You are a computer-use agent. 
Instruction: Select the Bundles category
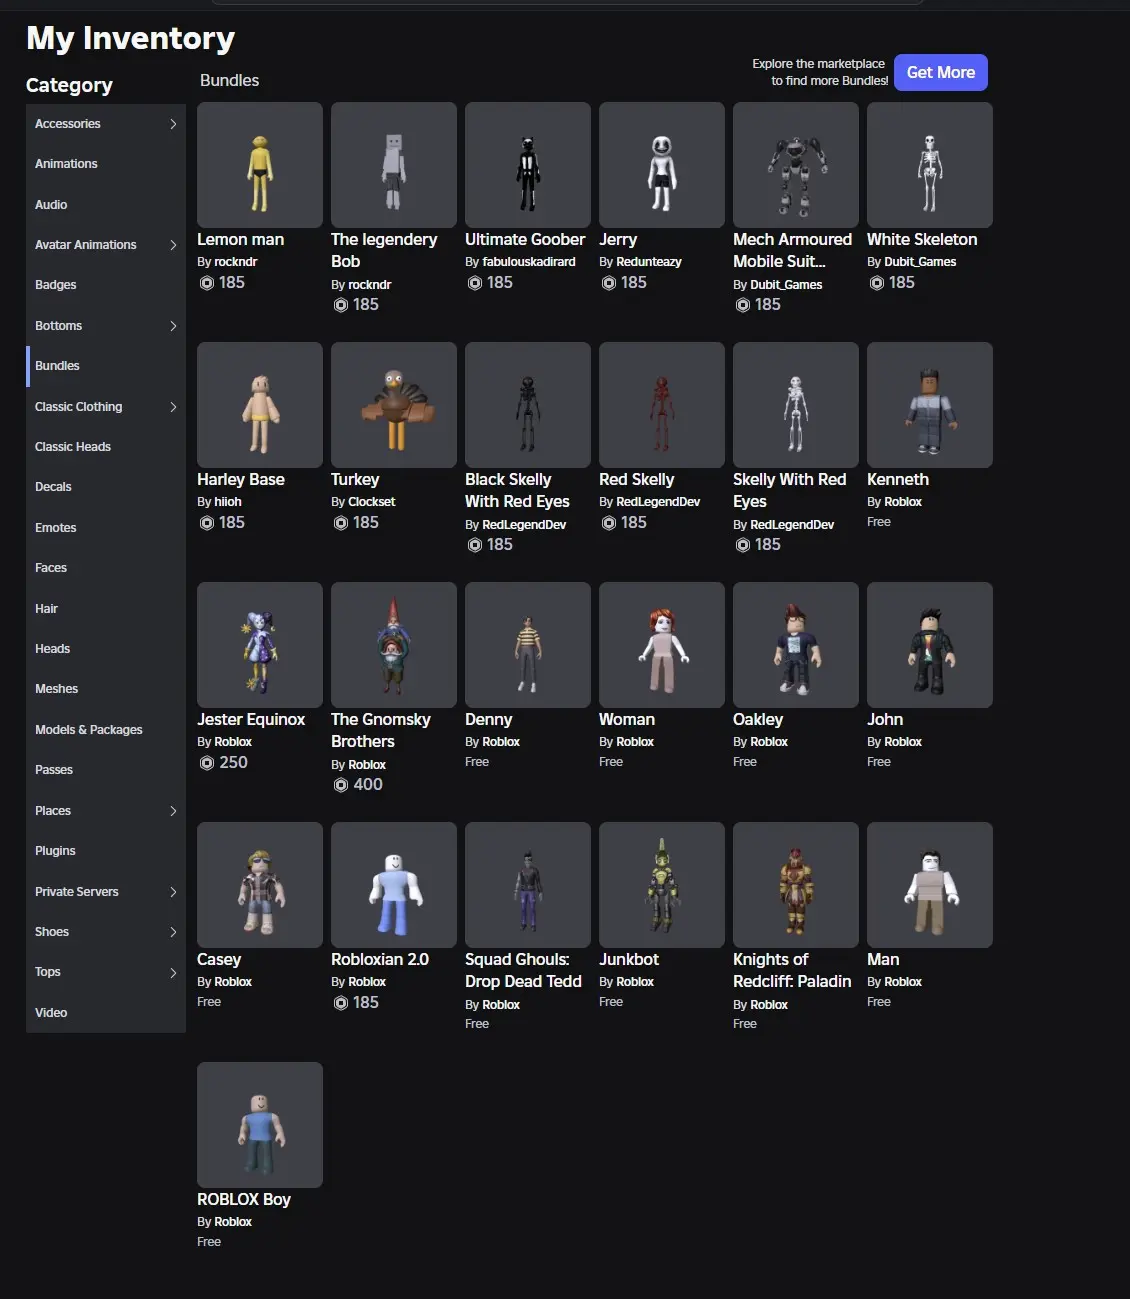(106, 366)
